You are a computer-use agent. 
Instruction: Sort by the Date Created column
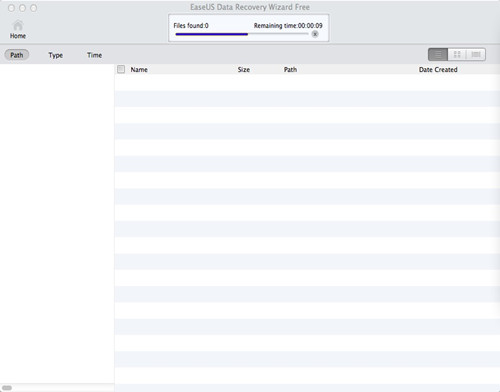click(x=438, y=70)
